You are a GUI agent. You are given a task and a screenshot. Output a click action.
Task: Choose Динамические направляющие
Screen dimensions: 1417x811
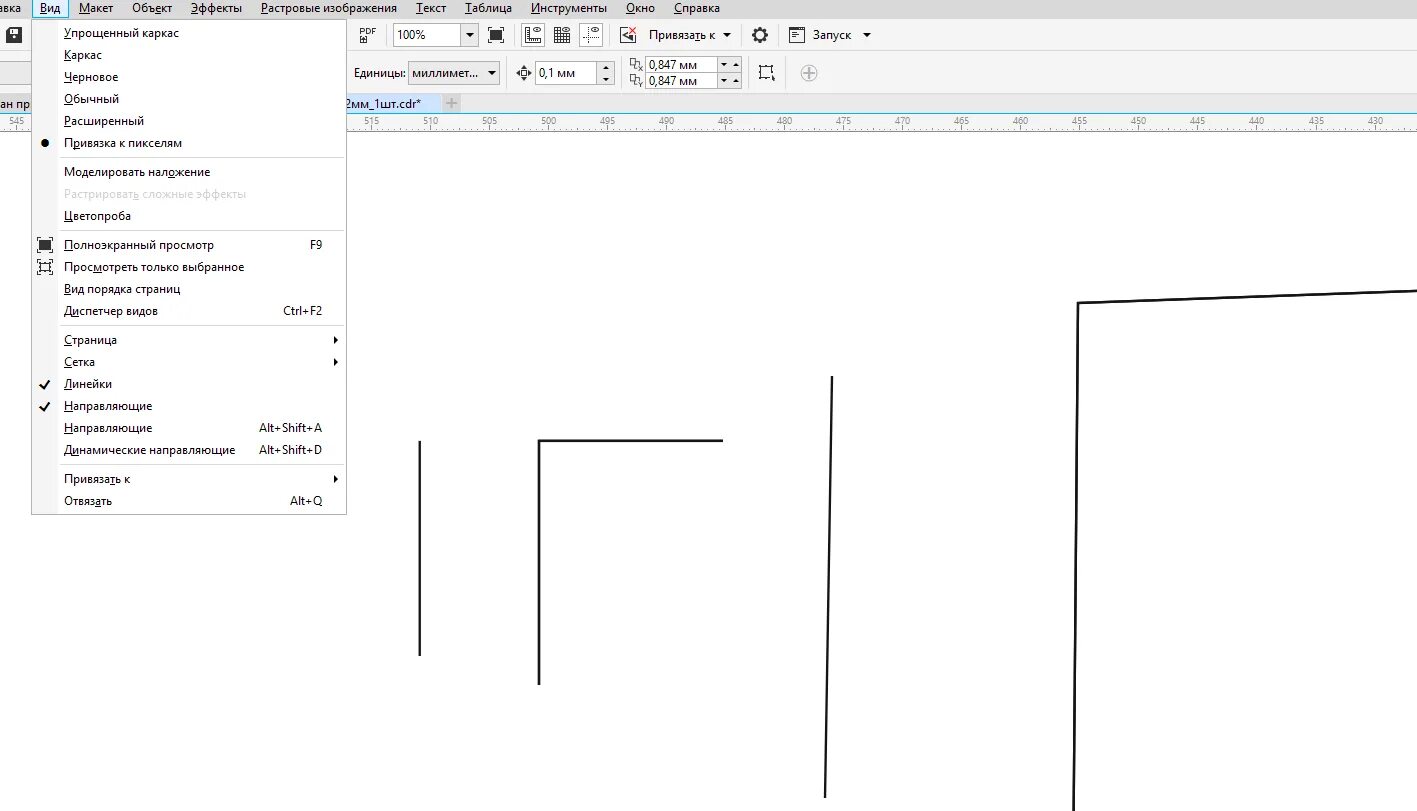(x=189, y=450)
